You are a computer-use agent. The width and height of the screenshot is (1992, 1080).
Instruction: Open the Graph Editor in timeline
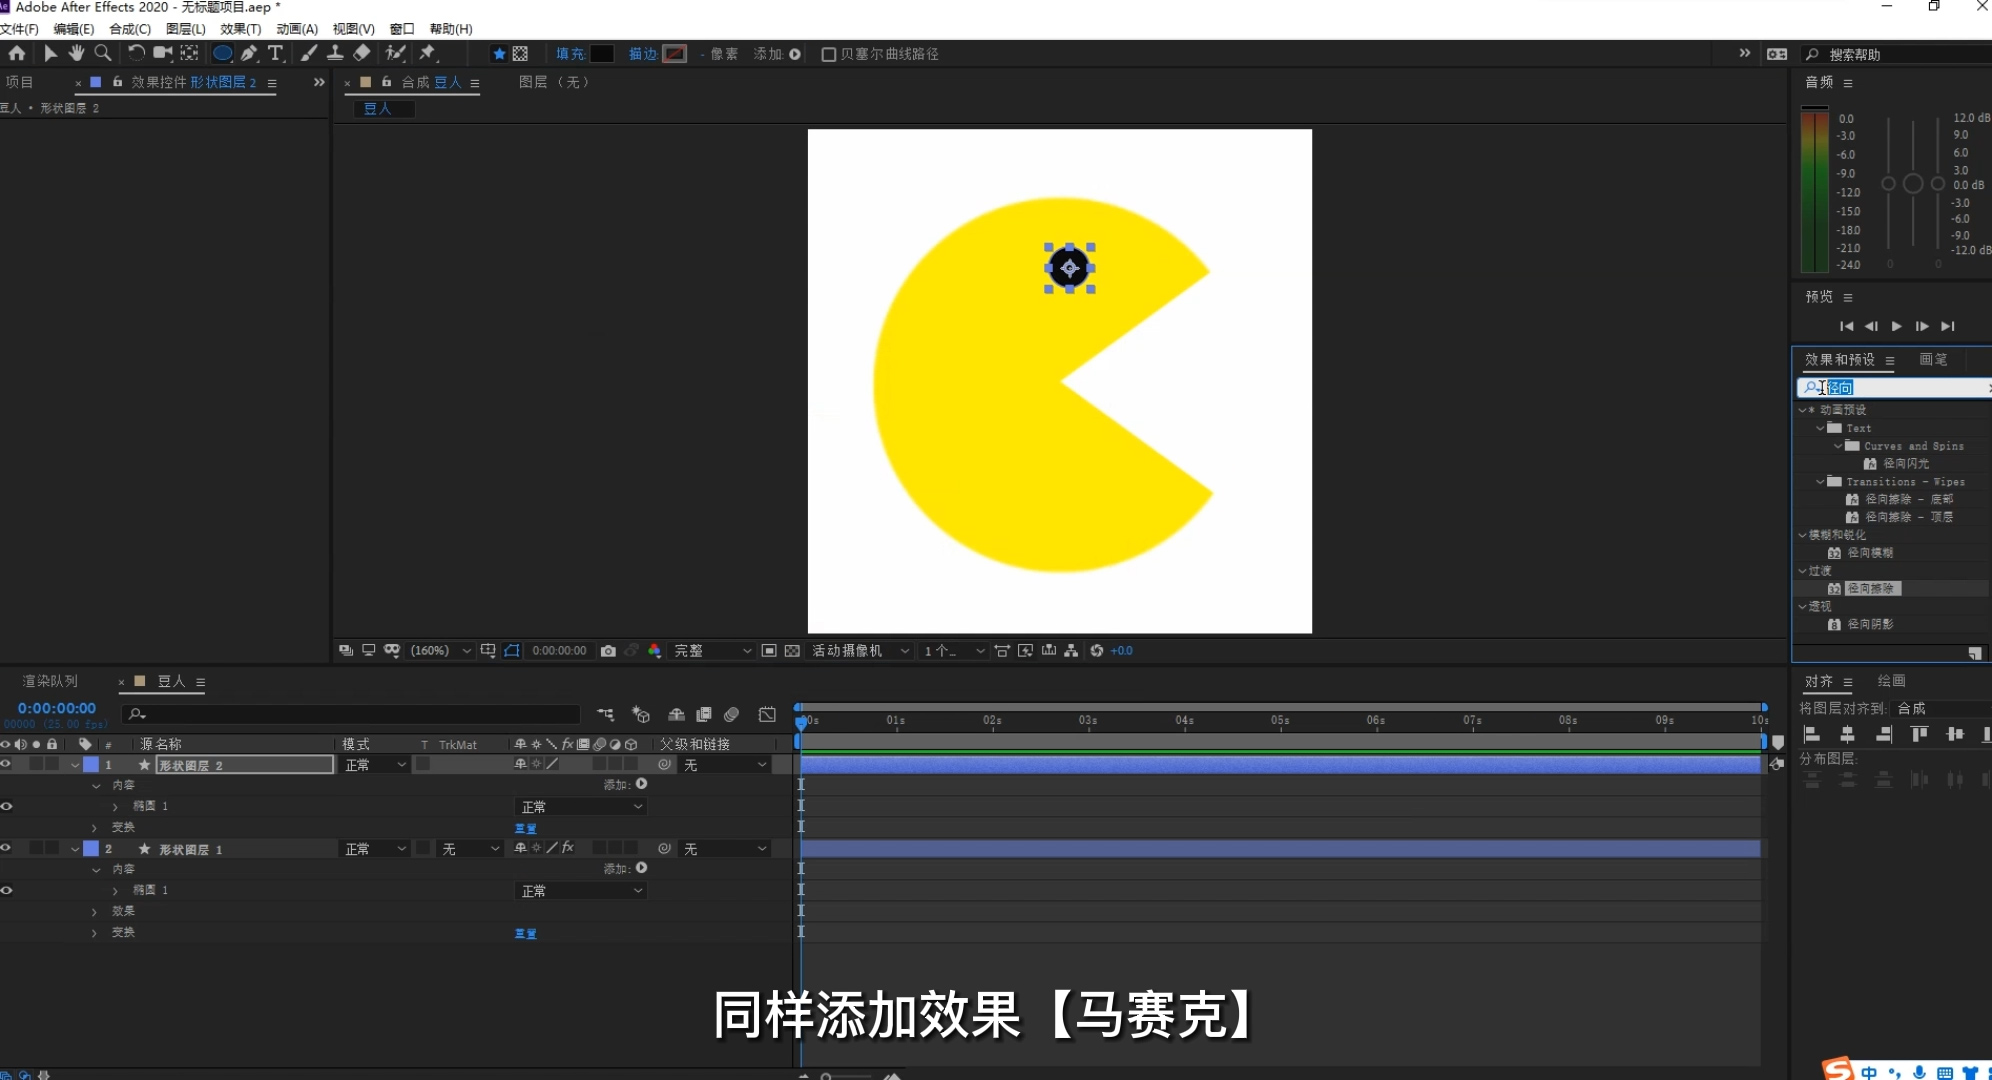(767, 714)
